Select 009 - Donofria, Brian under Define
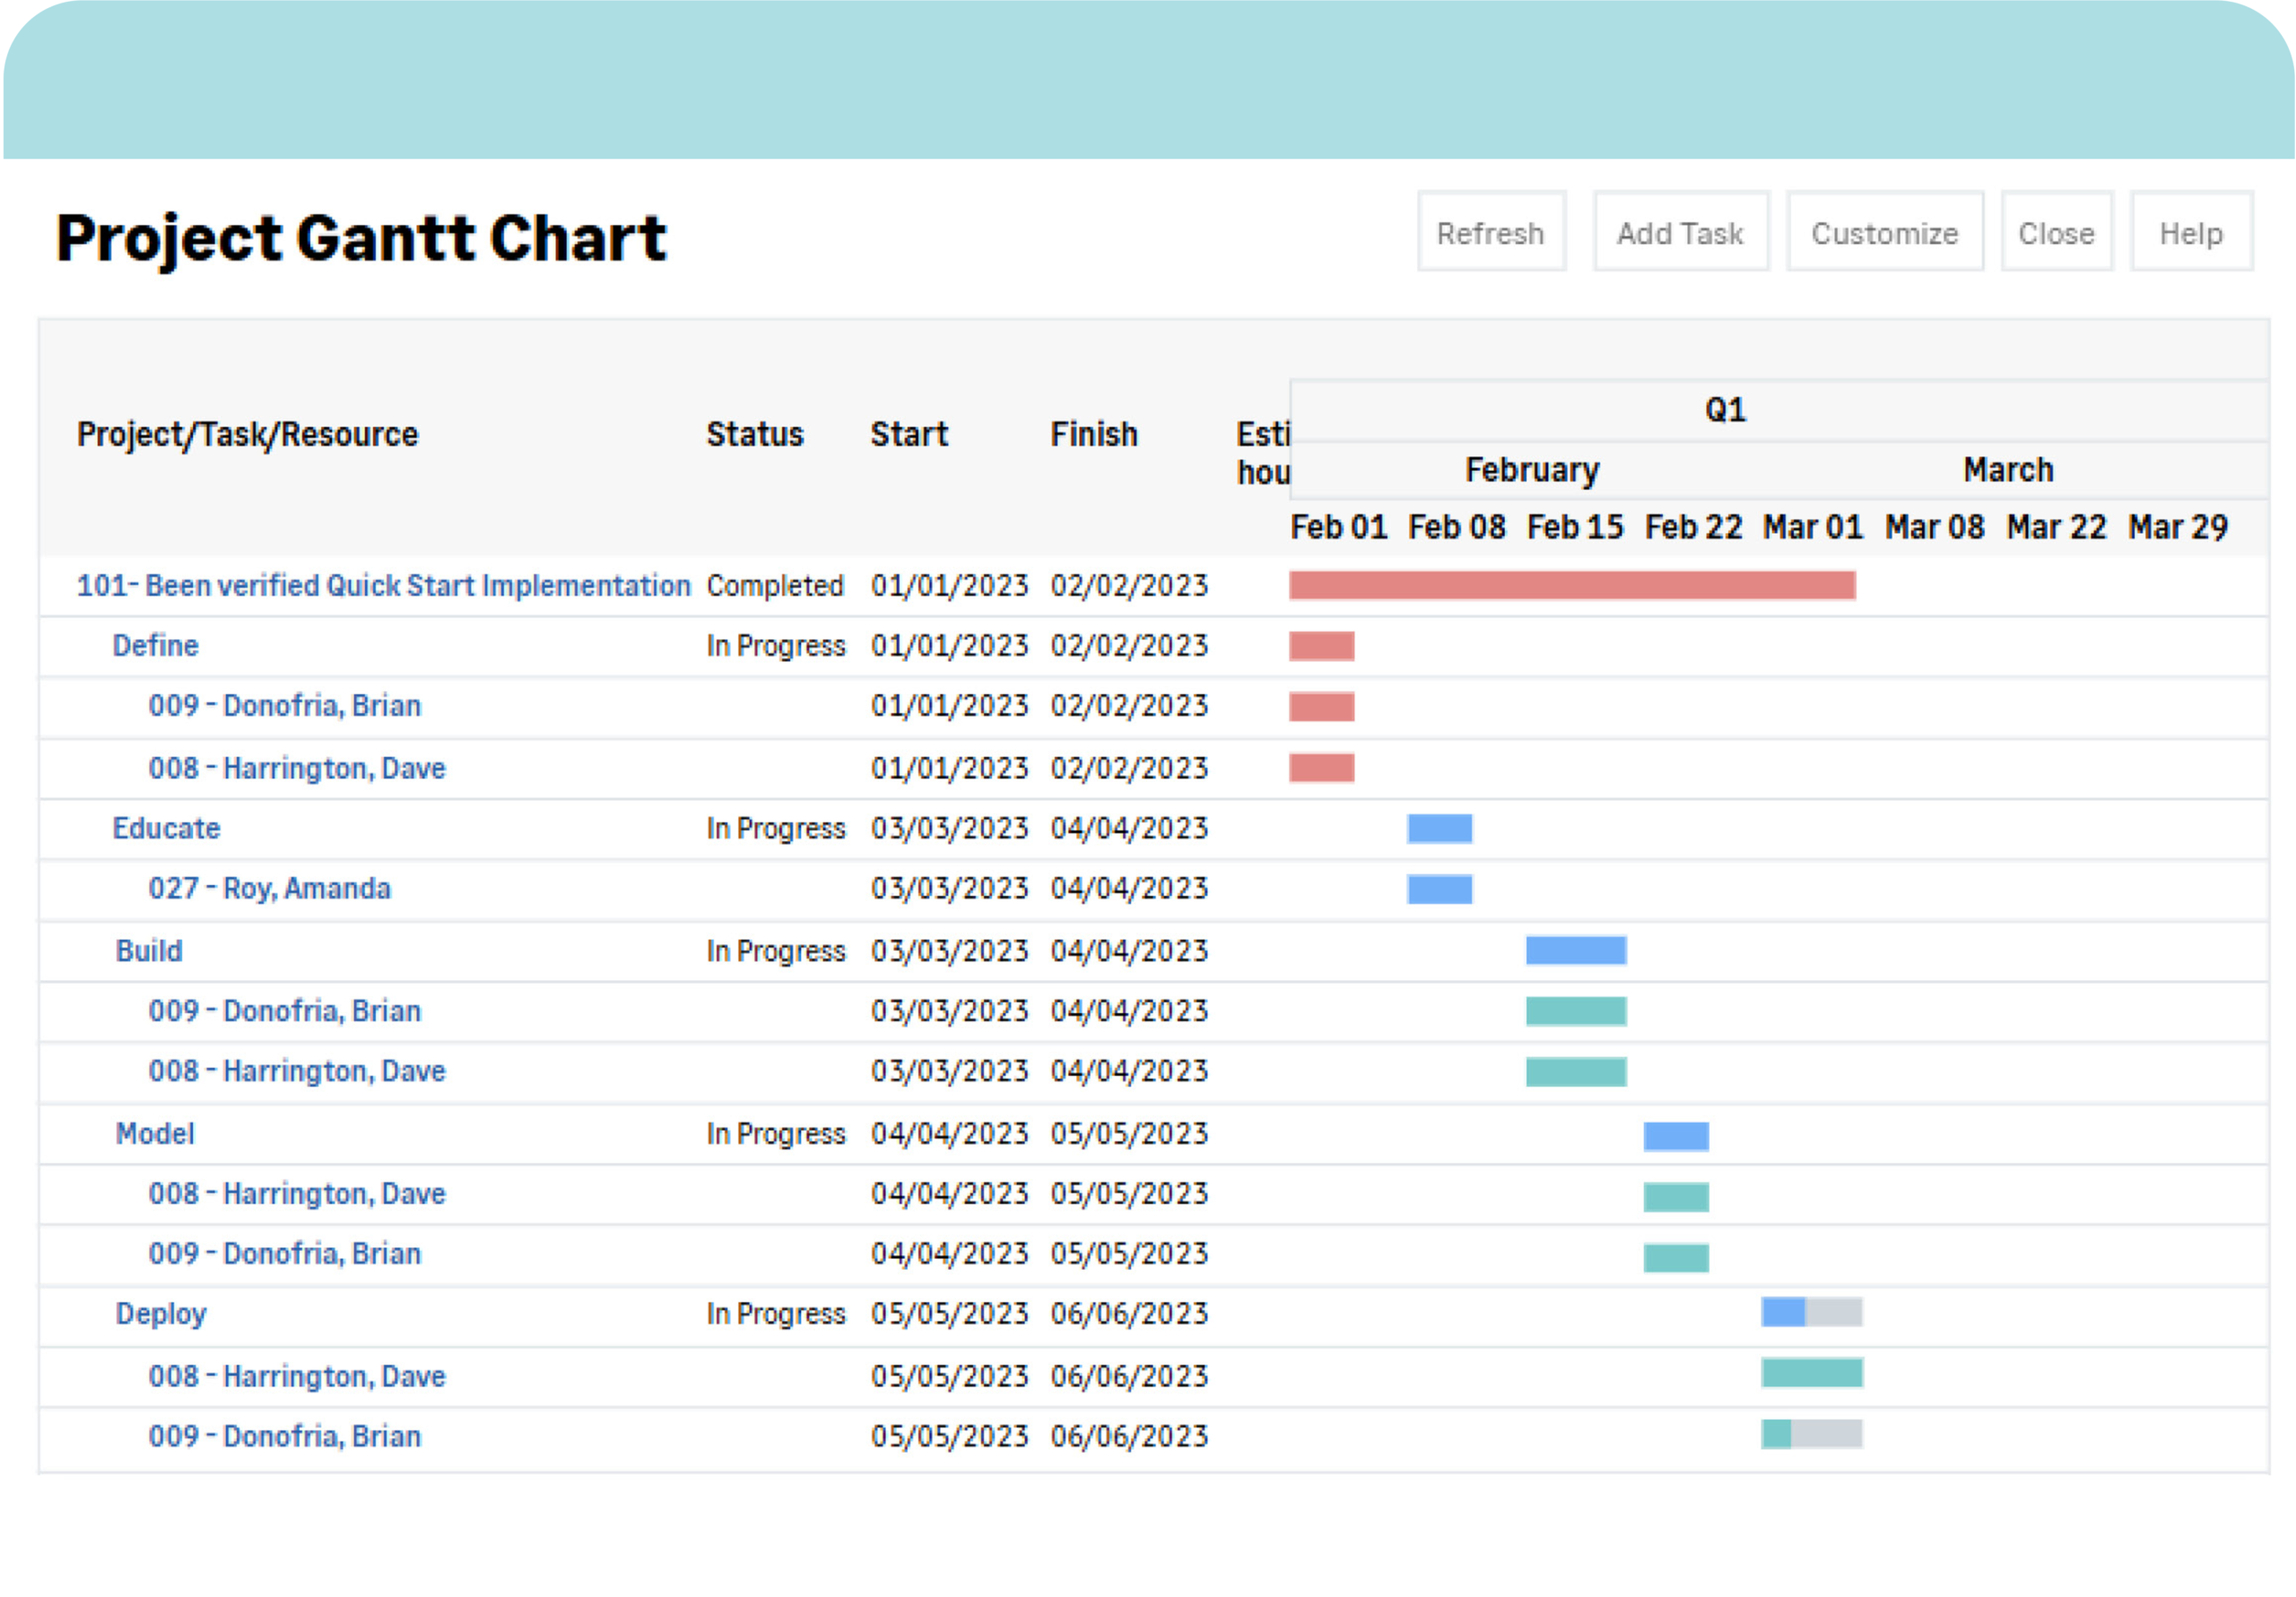The height and width of the screenshot is (1597, 2296). (285, 705)
